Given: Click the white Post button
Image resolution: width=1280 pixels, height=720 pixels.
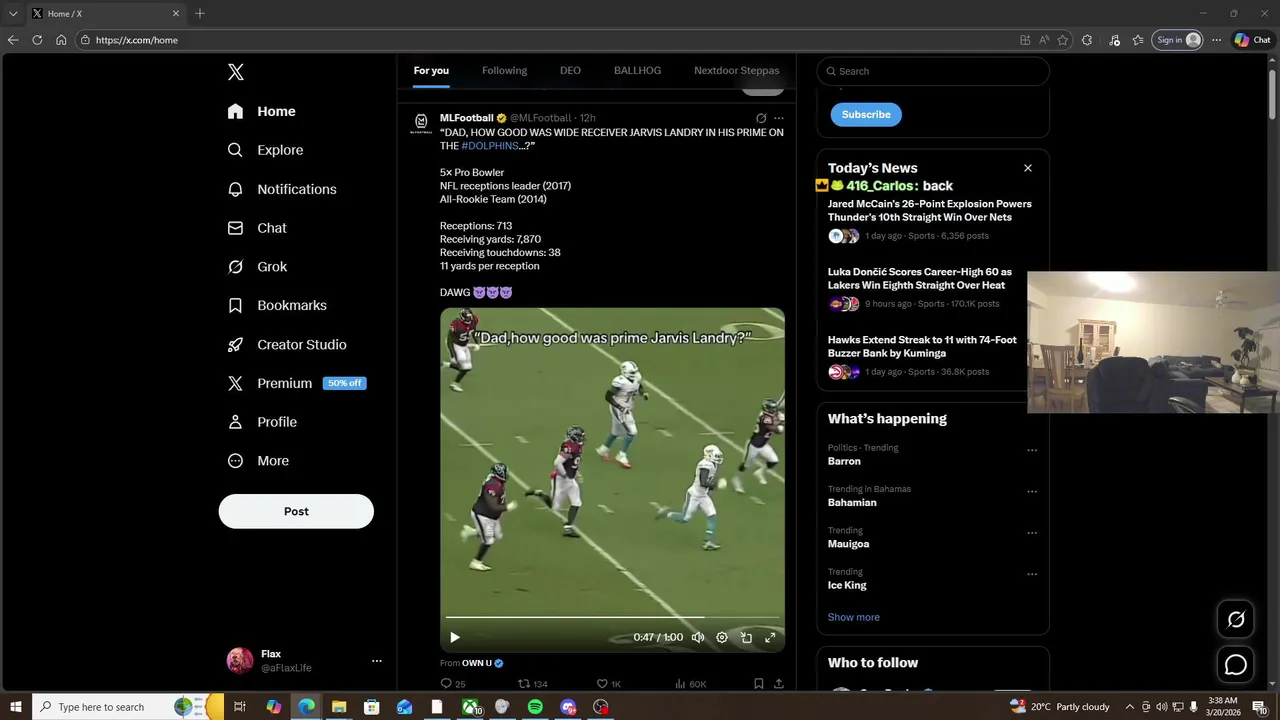Looking at the screenshot, I should (x=296, y=511).
